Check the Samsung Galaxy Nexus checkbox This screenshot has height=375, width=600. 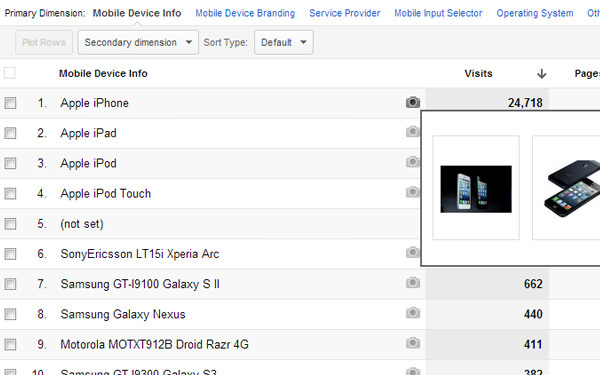tap(10, 314)
